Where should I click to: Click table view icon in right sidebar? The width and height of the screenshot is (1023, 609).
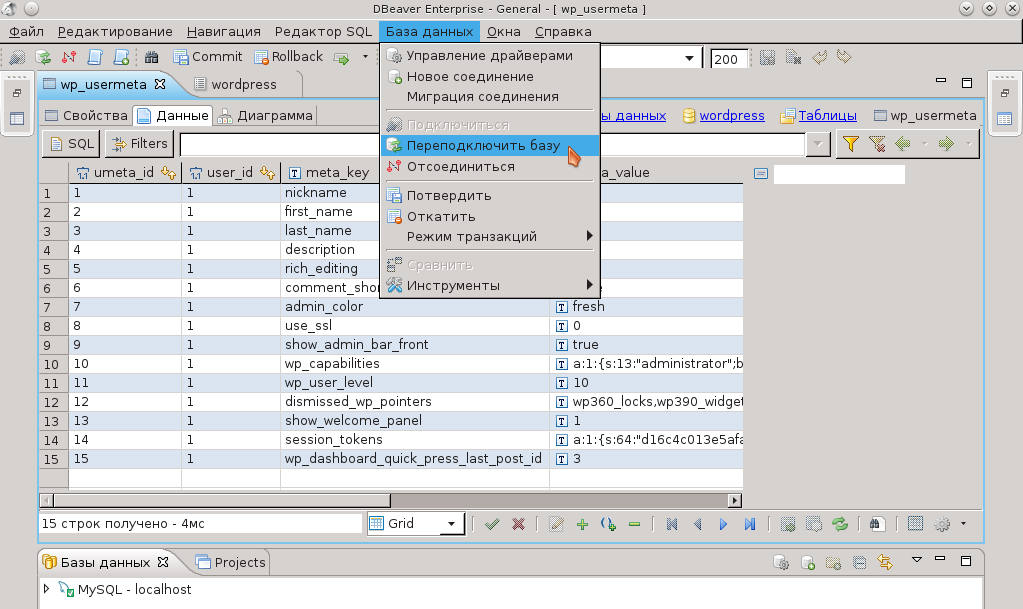coord(1005,119)
